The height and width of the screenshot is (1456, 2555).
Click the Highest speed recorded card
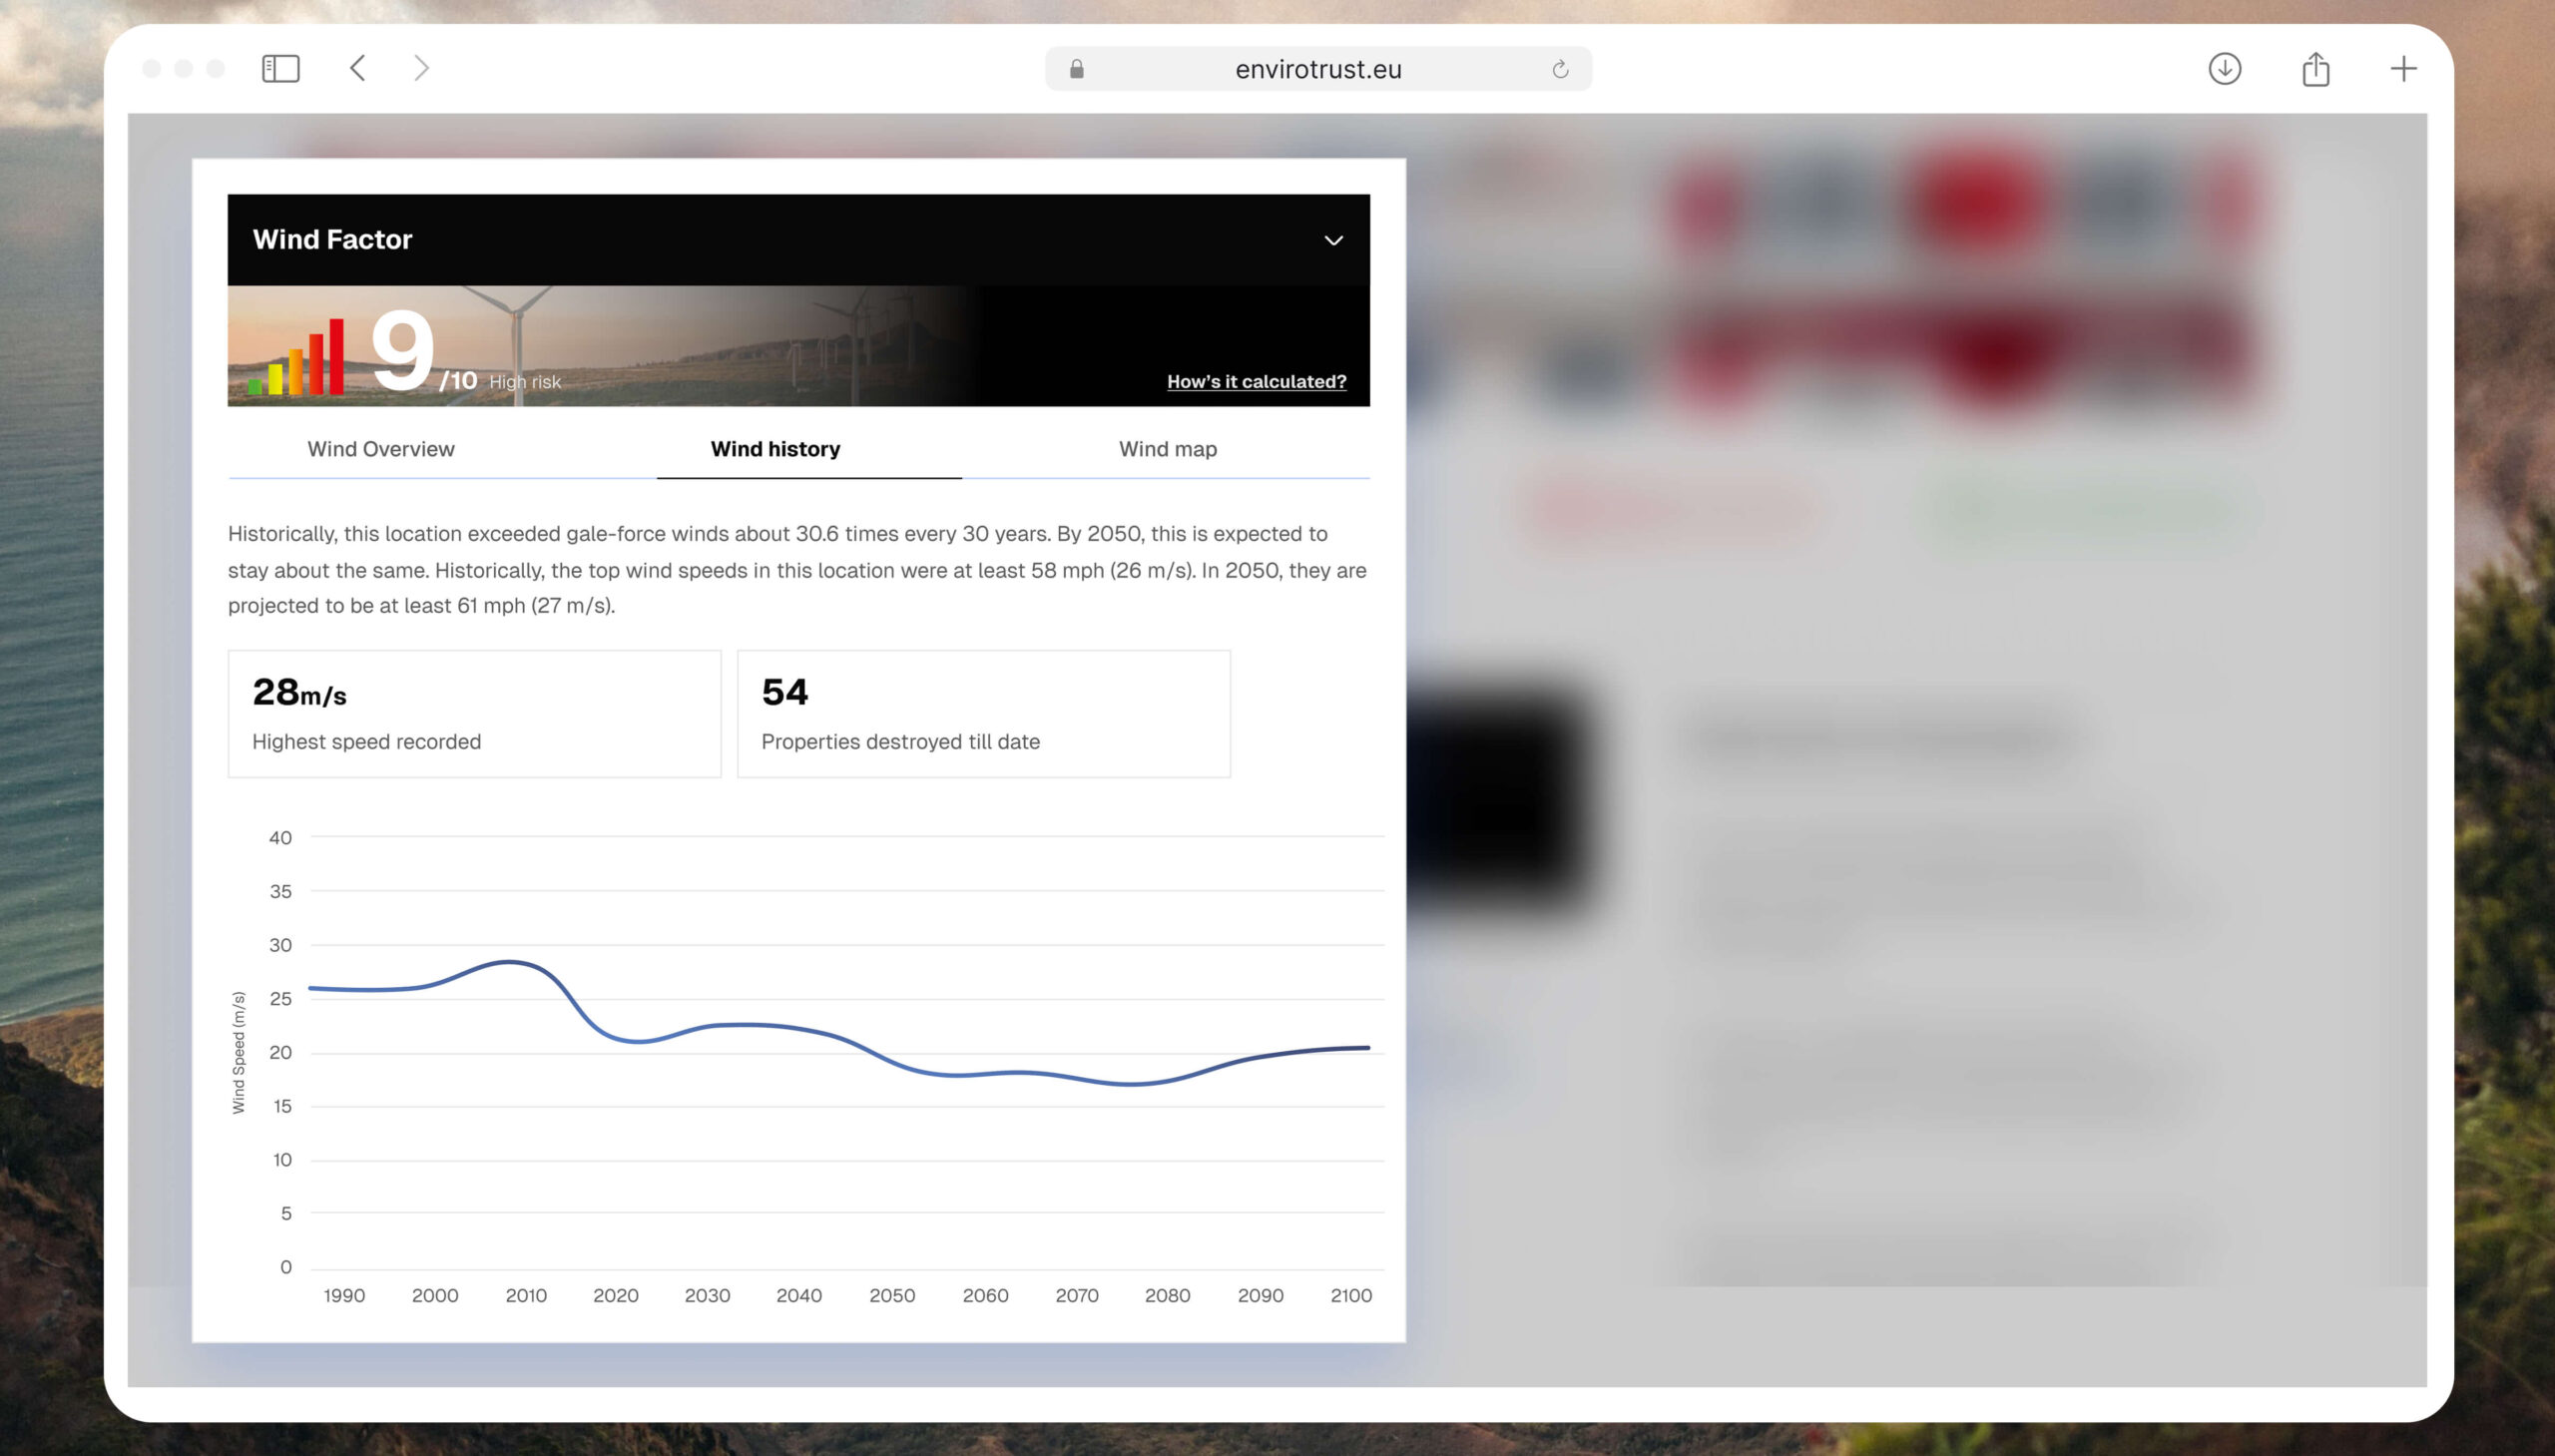(474, 714)
